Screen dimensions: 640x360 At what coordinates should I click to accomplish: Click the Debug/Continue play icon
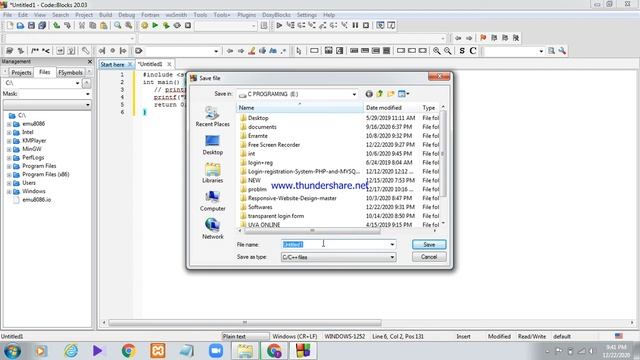279,26
